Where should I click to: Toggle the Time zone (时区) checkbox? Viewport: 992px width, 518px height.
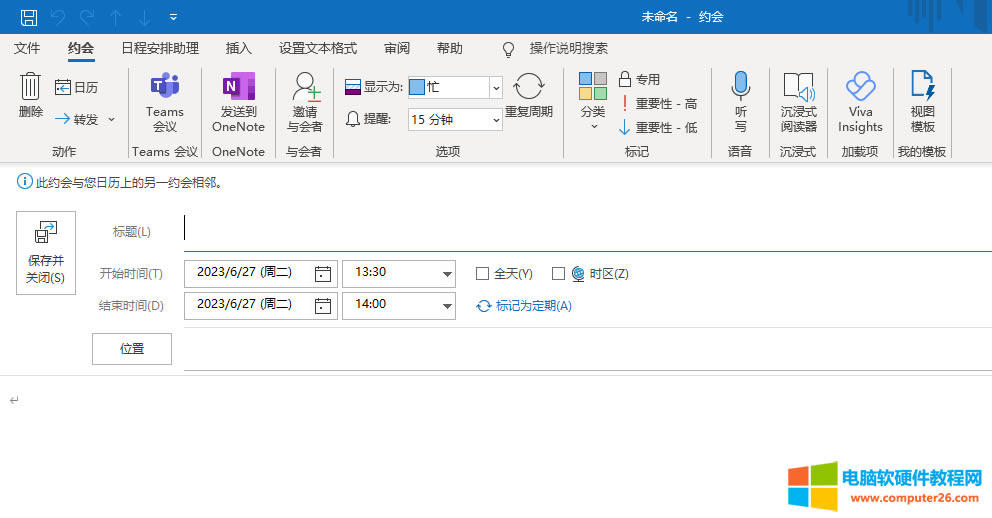point(559,274)
